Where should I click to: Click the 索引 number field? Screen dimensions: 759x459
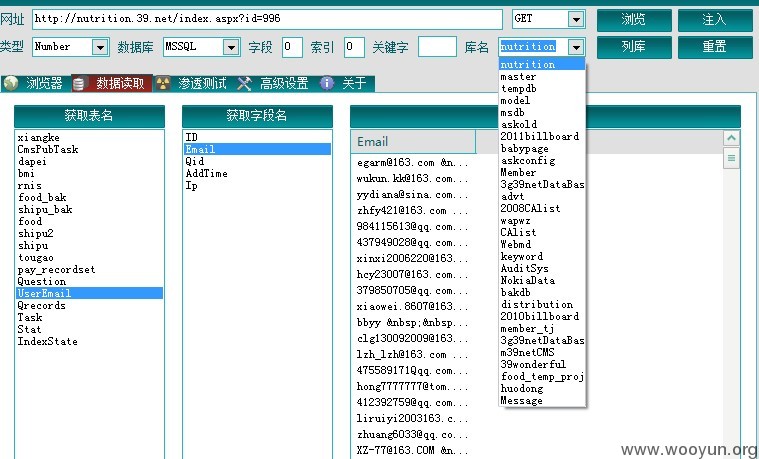point(354,47)
